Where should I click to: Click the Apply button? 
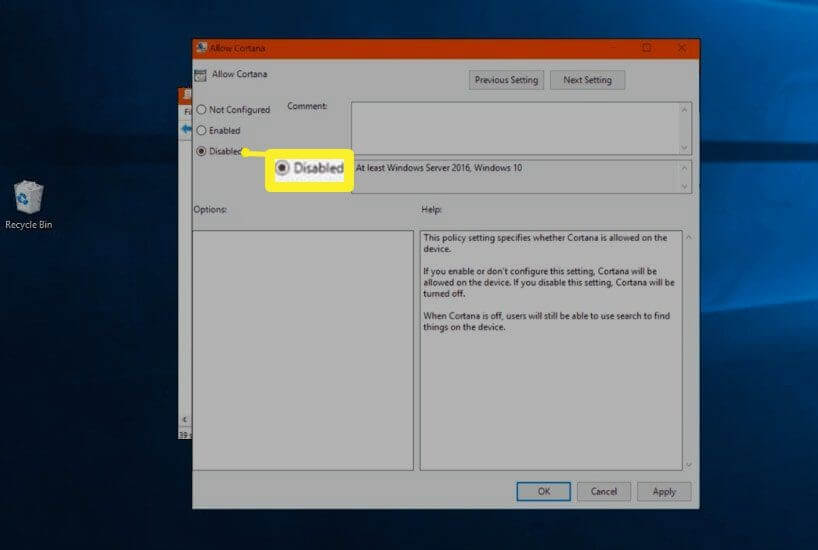[664, 492]
